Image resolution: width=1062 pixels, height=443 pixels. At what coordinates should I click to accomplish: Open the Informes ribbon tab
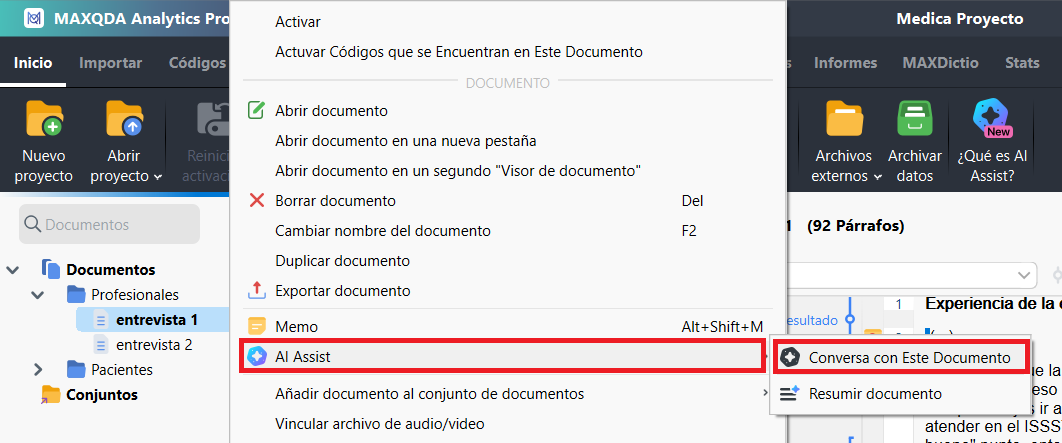(x=845, y=62)
